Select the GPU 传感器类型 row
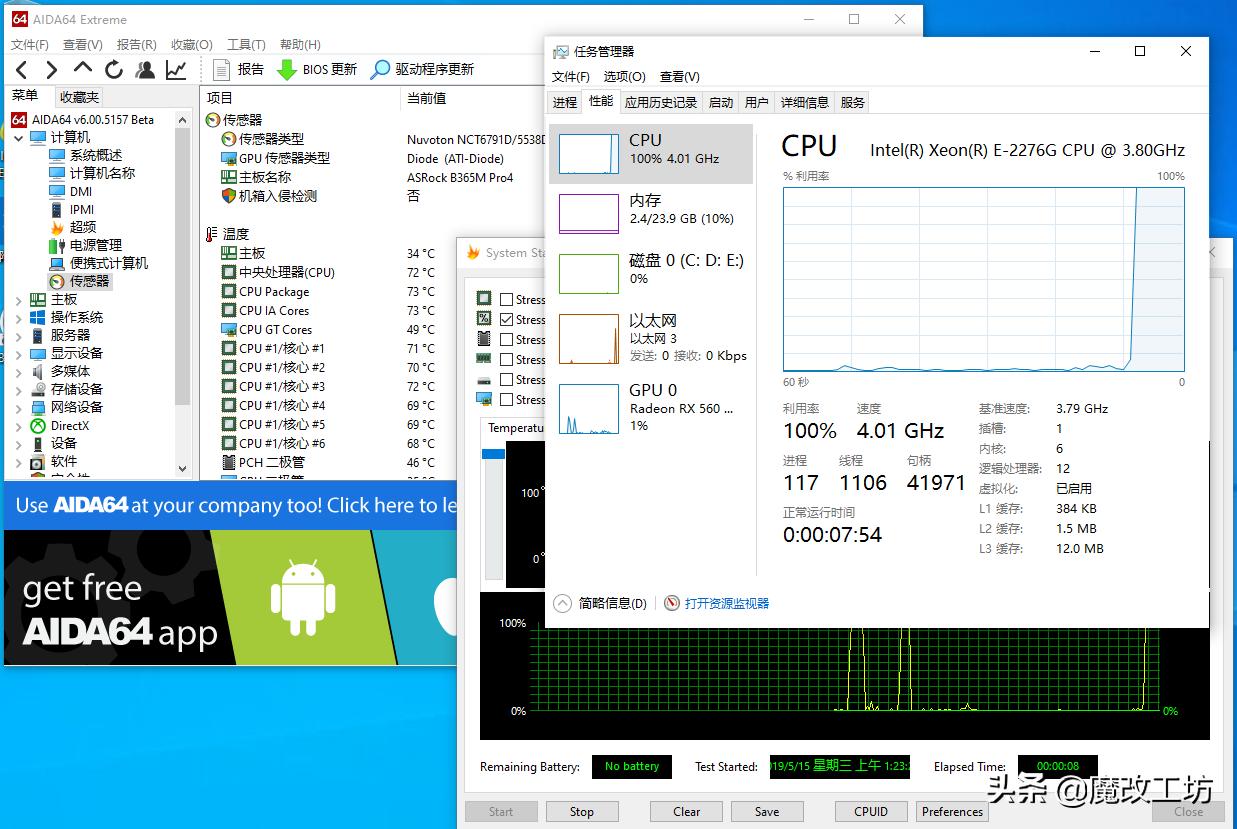This screenshot has width=1237, height=829. (x=275, y=158)
